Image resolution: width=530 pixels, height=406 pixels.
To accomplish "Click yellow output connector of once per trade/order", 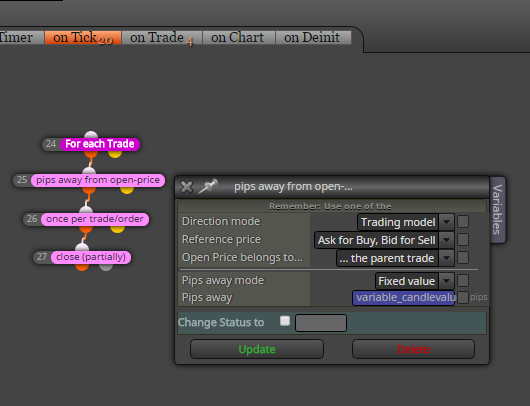I will [117, 229].
